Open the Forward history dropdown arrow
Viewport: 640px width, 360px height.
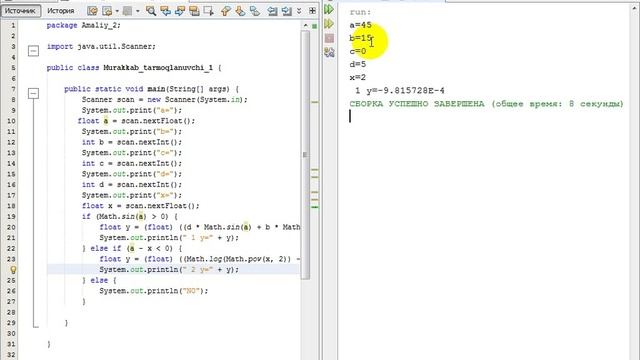point(137,11)
